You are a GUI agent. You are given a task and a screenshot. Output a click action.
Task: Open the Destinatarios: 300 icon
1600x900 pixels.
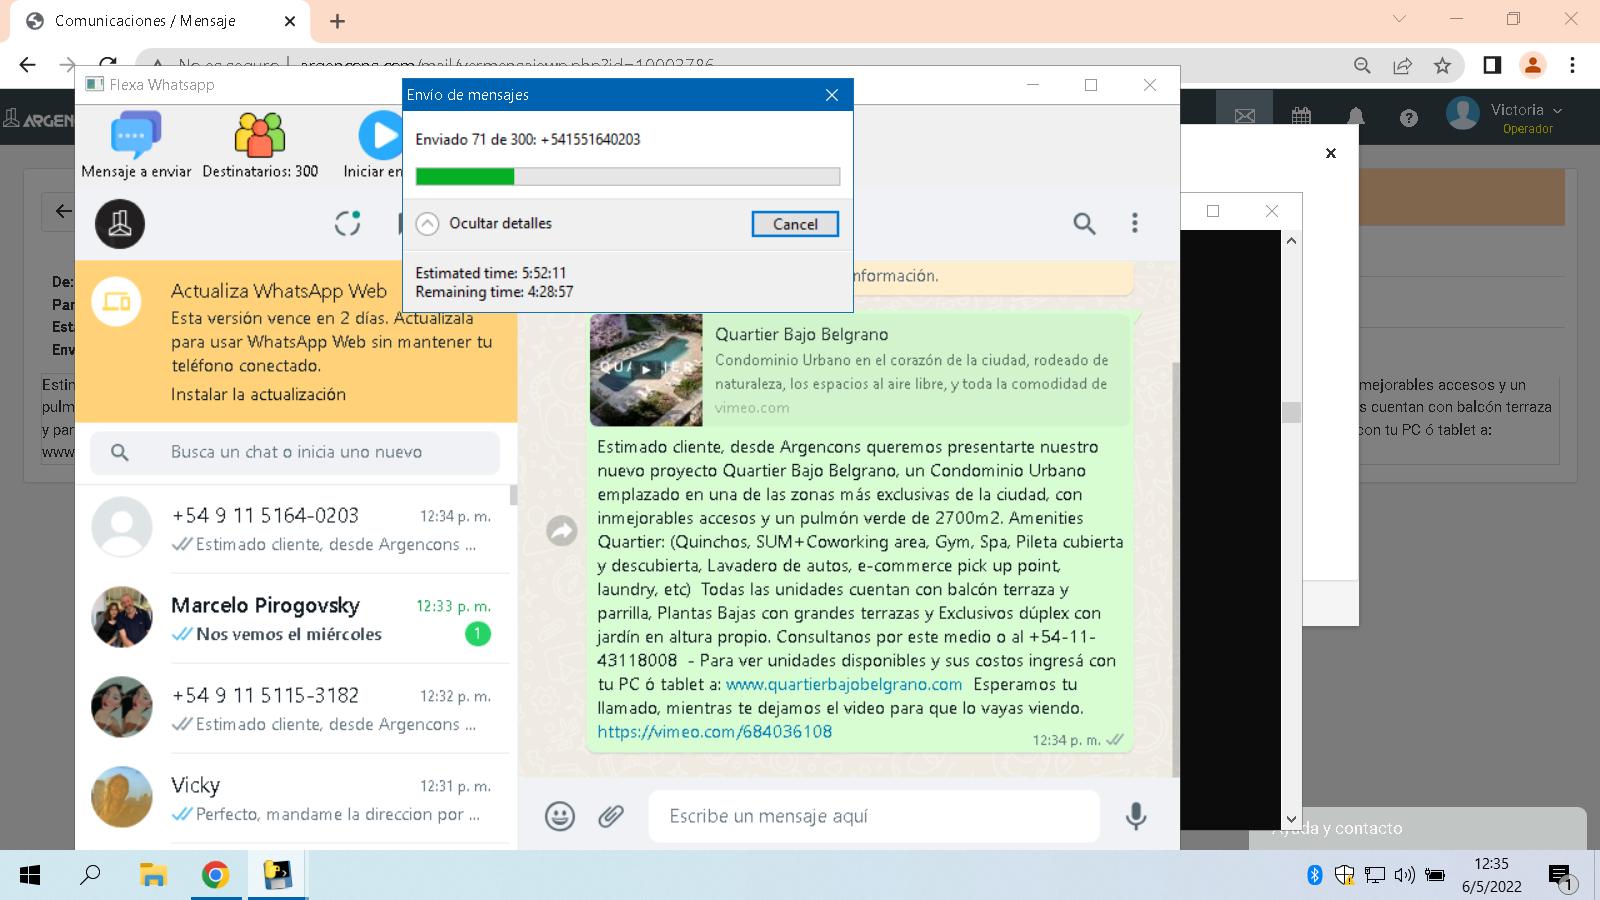(x=260, y=135)
